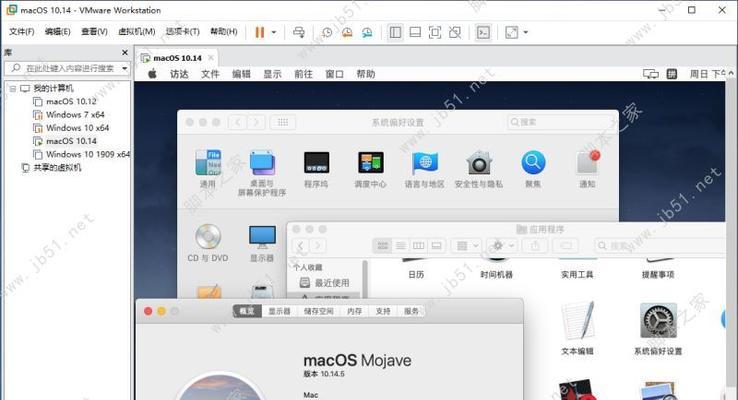Click Show All grid button in System Preferences

[283, 122]
